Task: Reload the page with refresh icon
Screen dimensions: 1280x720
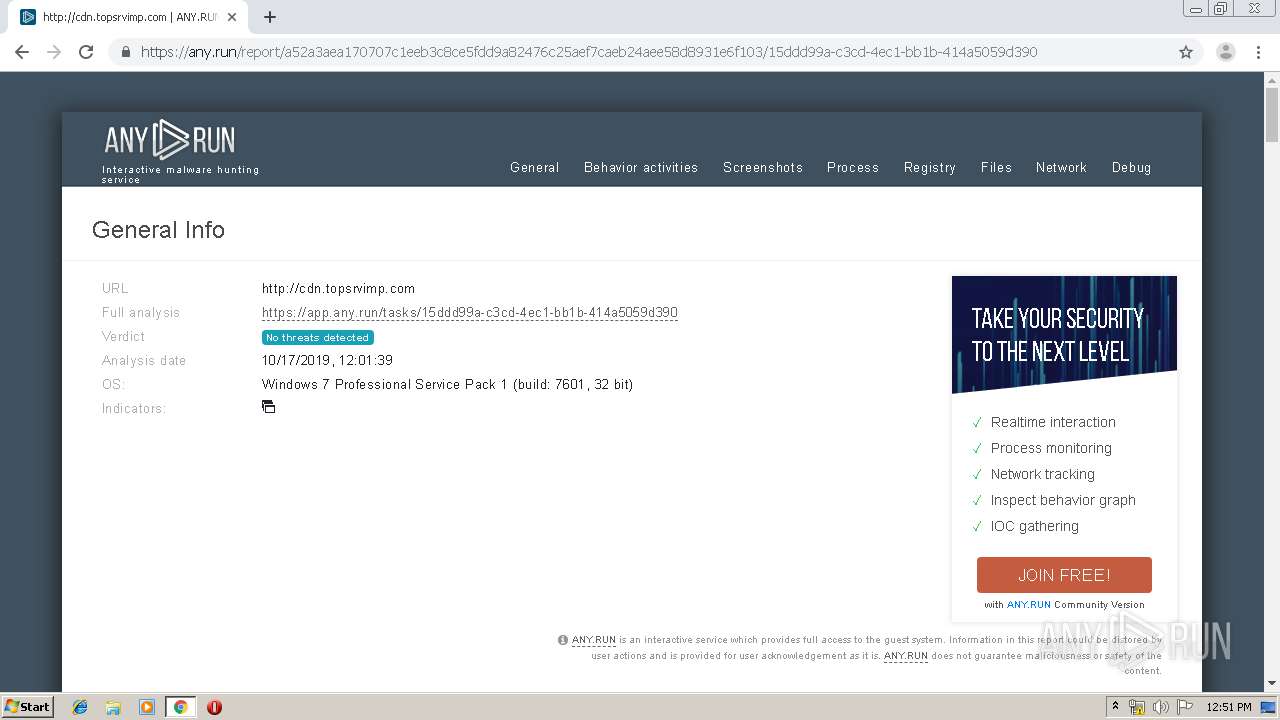Action: pyautogui.click(x=86, y=52)
